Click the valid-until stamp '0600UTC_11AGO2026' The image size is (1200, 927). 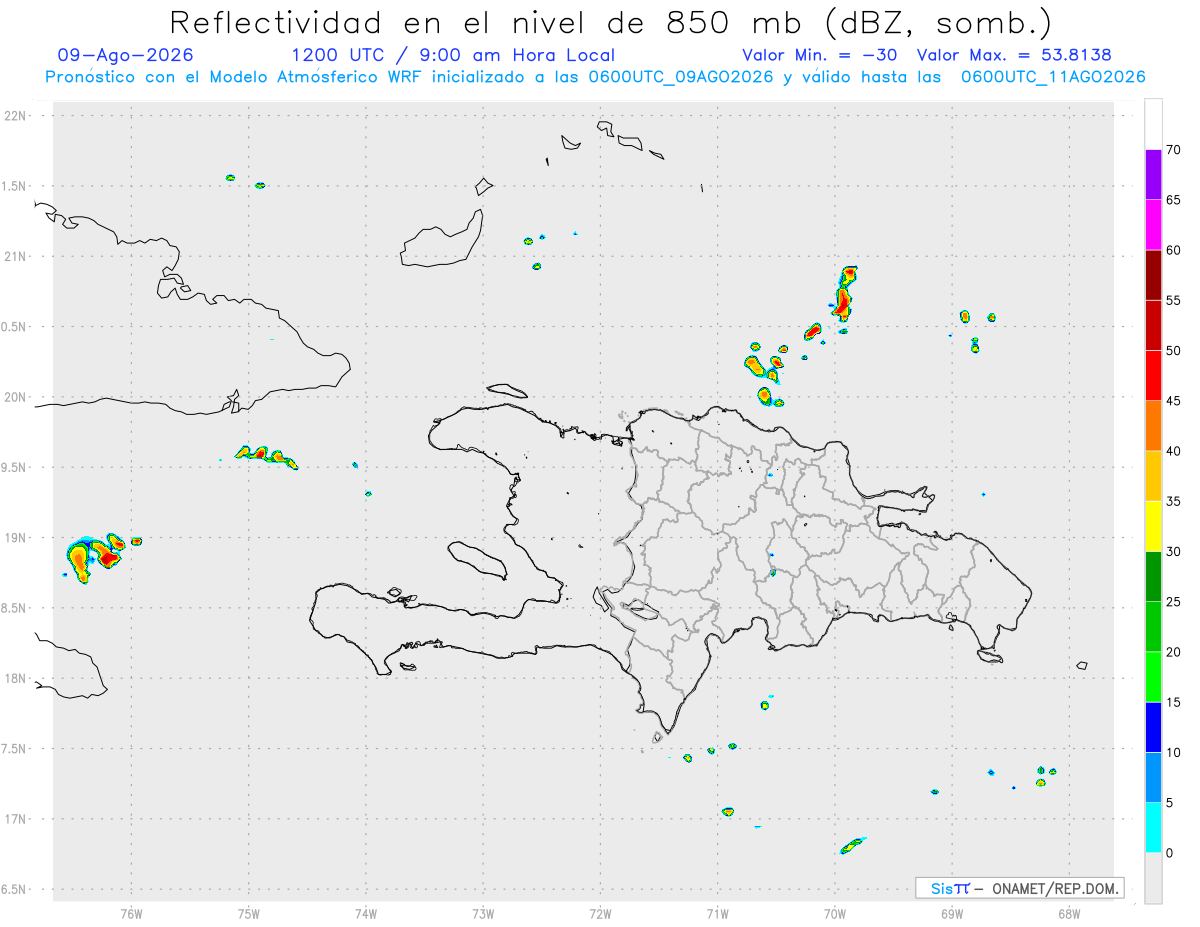tap(1053, 77)
